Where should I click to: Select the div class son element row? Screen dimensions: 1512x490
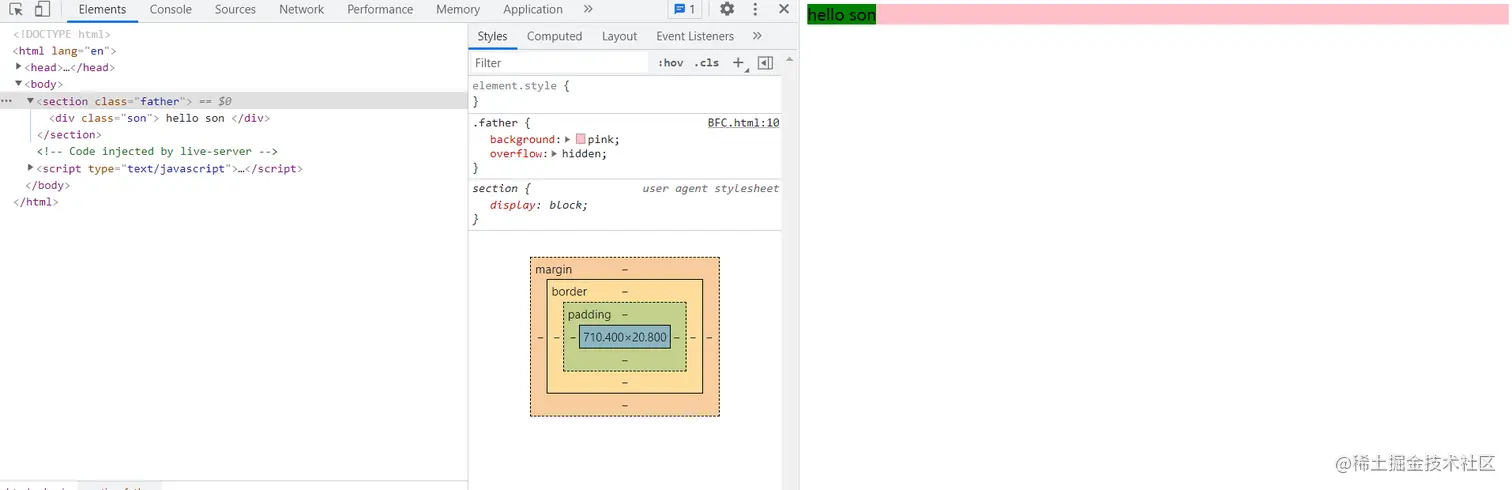[x=160, y=118]
